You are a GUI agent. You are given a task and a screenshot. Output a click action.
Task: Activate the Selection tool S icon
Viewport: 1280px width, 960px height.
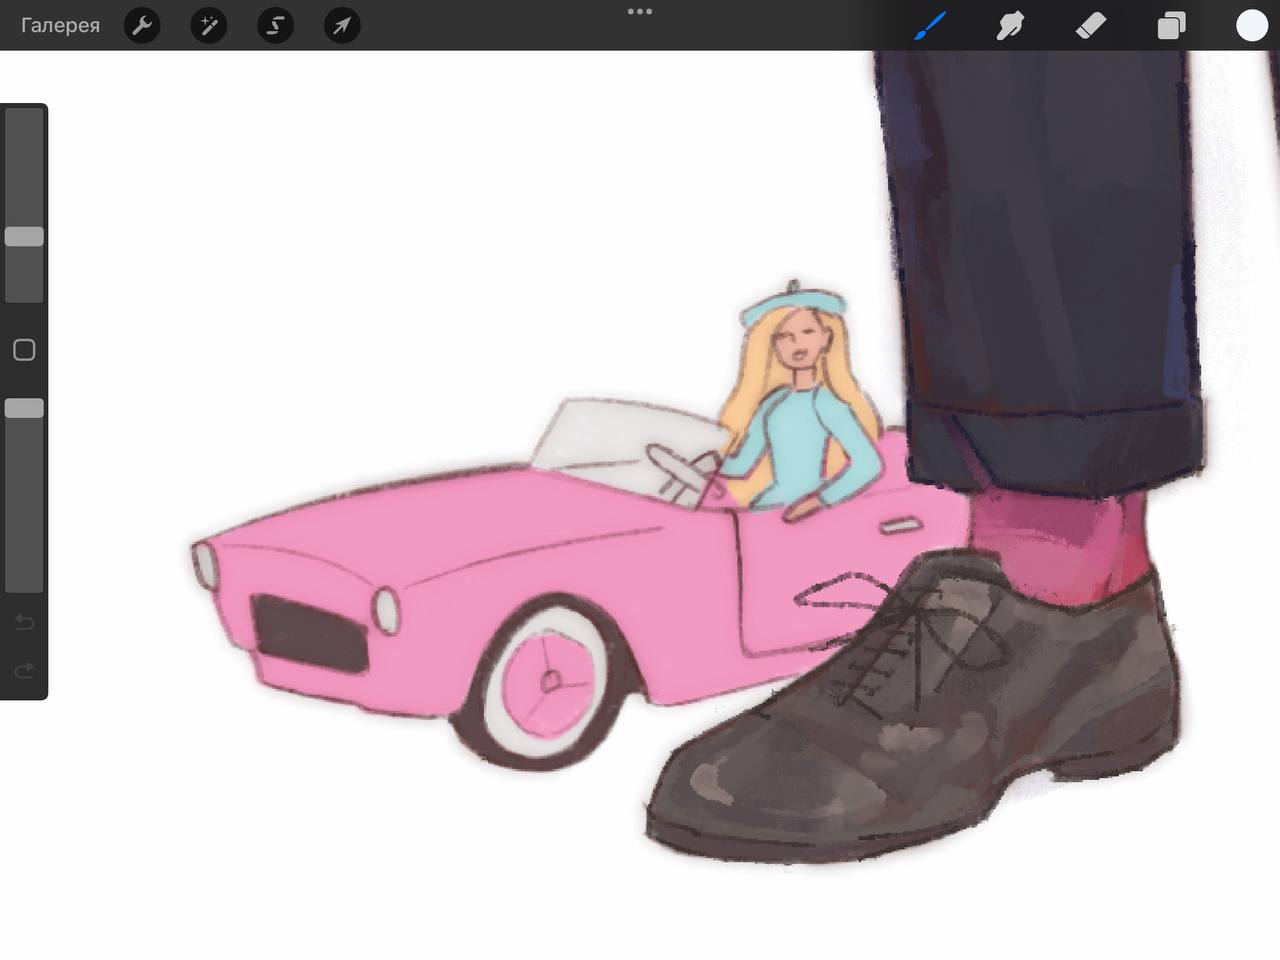click(275, 25)
